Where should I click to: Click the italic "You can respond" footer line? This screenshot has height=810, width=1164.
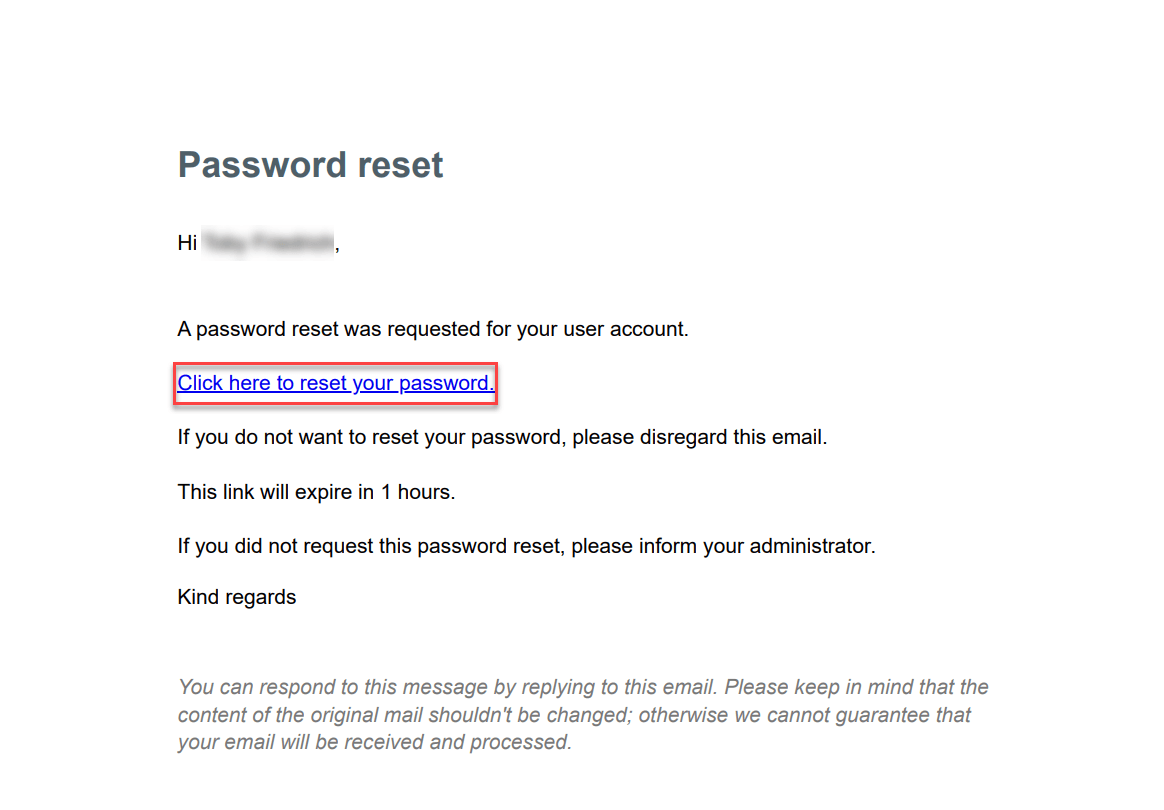click(582, 687)
